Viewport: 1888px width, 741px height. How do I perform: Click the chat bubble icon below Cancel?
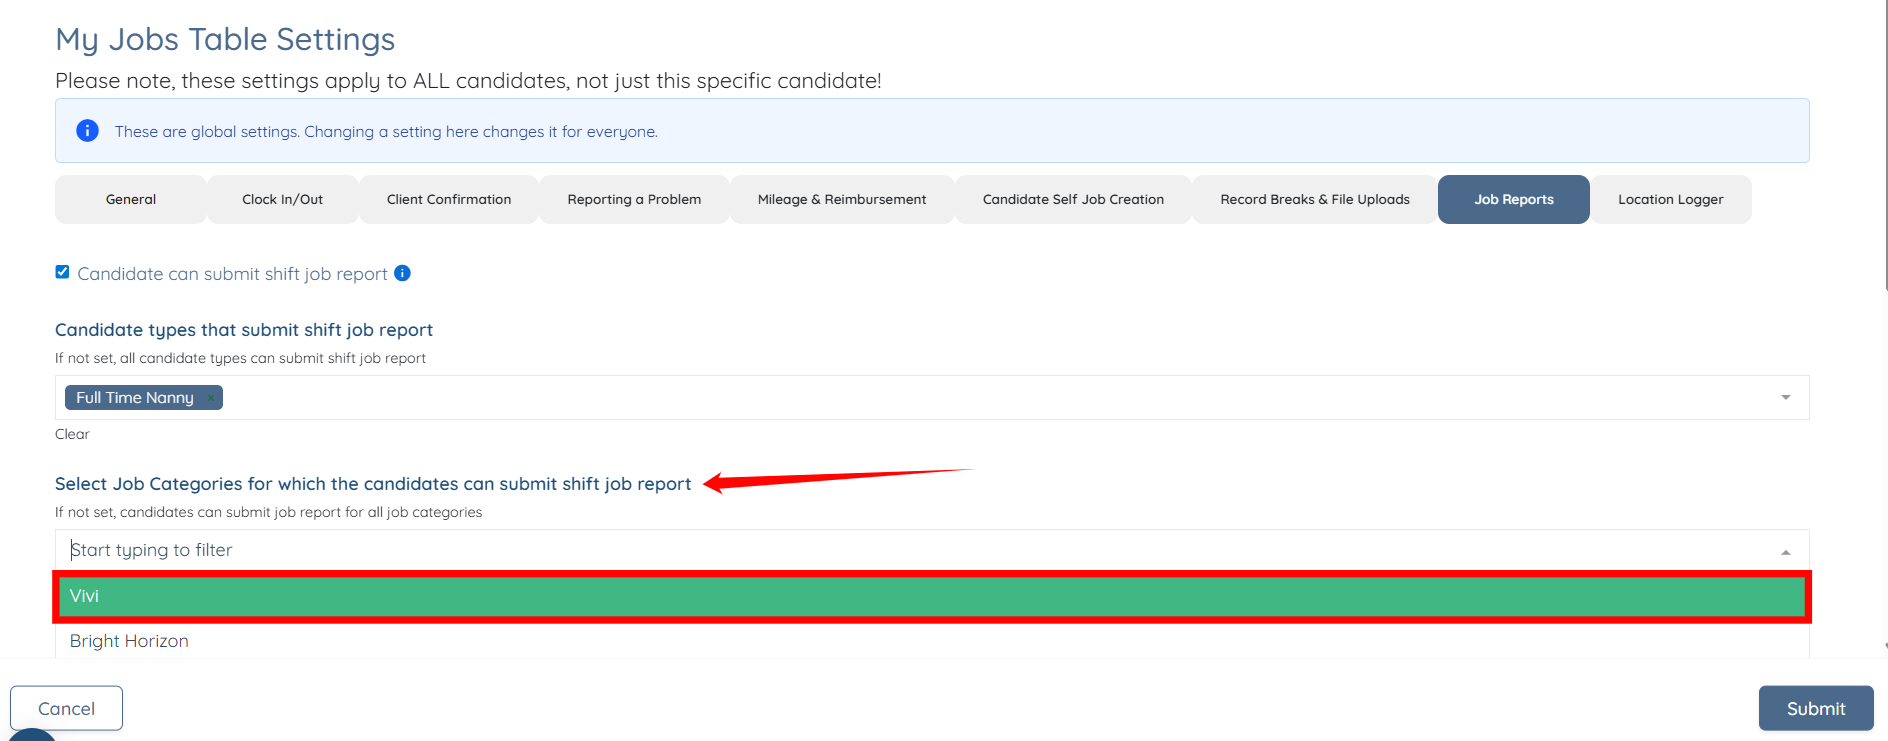[32, 735]
